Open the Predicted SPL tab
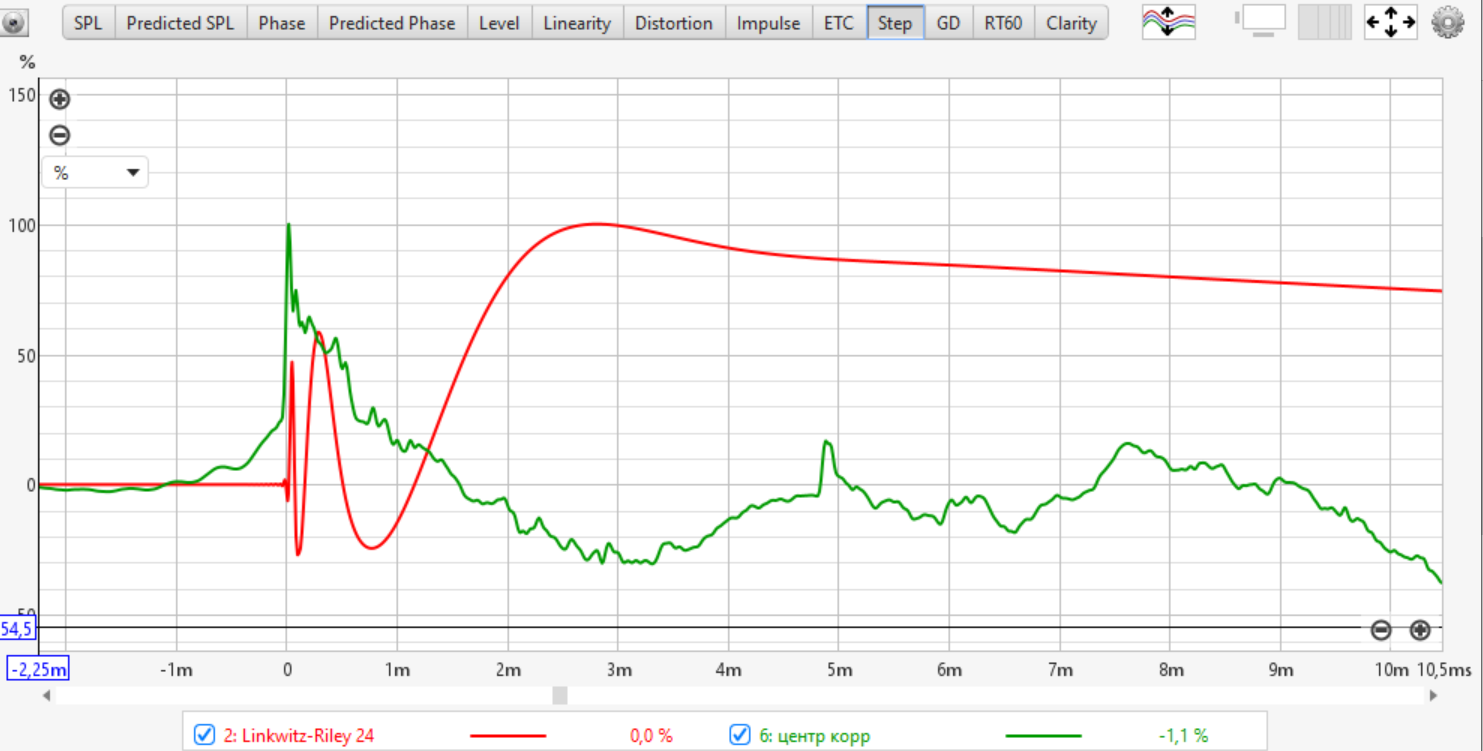The image size is (1483, 751). (181, 23)
